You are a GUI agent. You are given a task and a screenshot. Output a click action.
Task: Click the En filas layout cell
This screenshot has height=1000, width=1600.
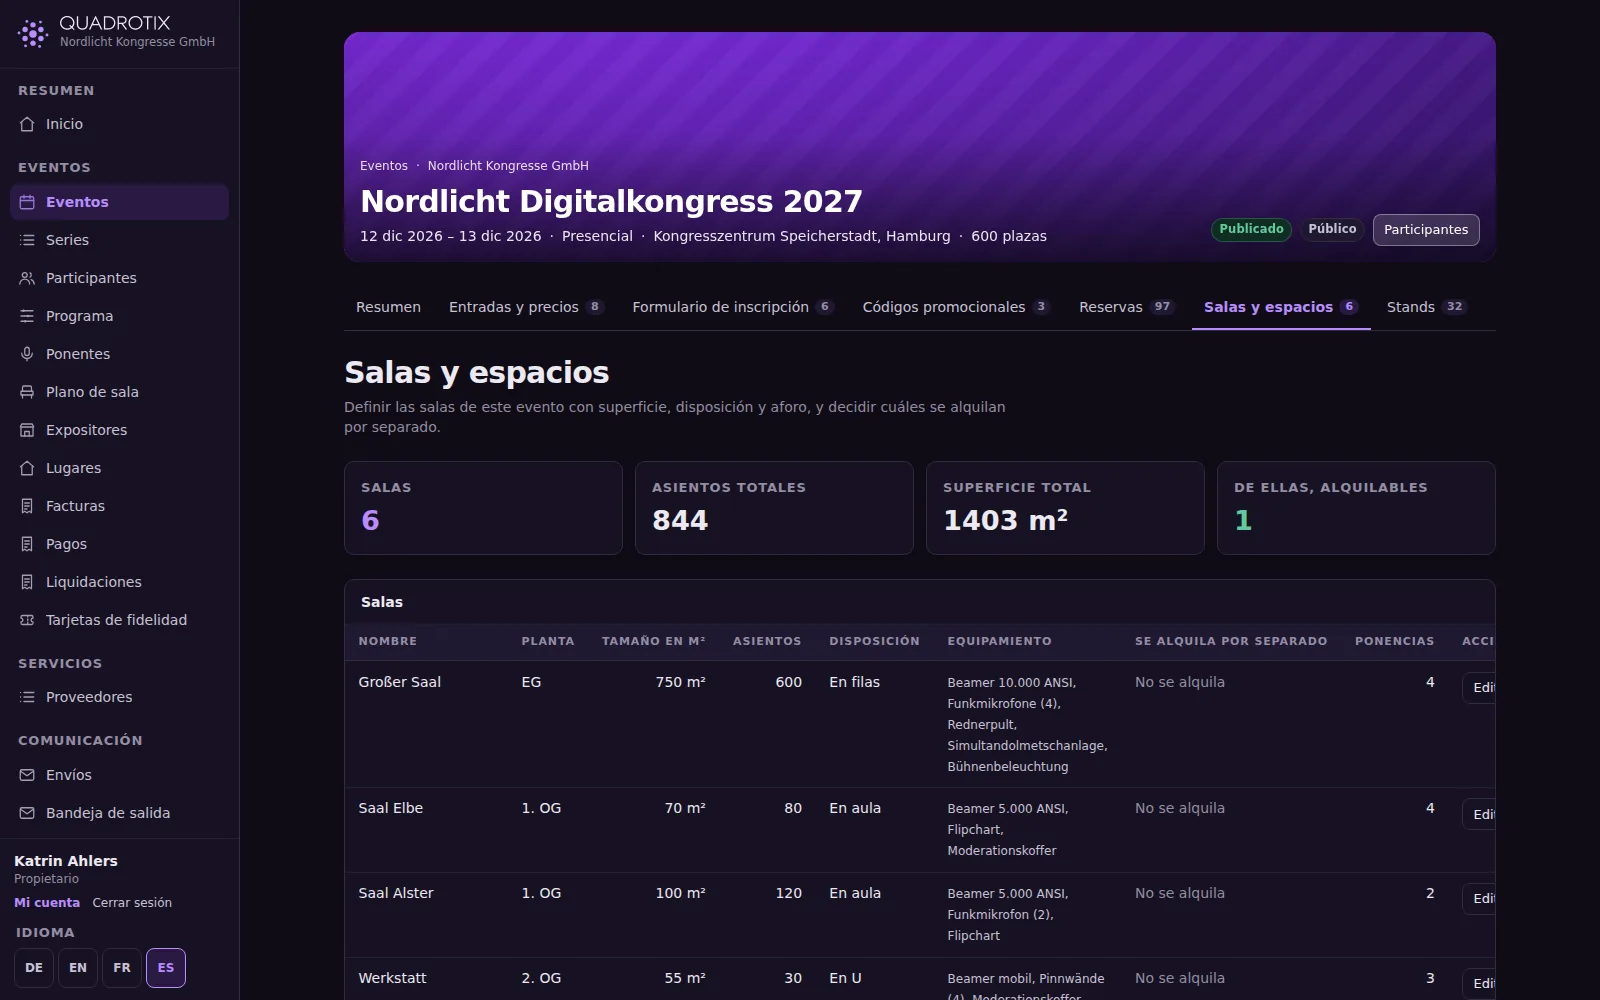(855, 682)
